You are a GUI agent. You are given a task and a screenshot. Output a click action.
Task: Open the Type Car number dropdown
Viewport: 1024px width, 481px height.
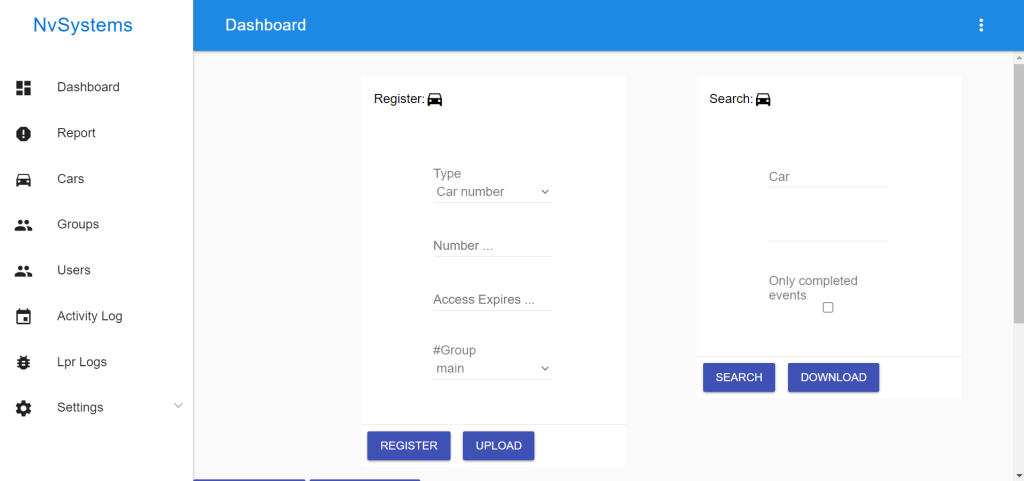[x=492, y=192]
